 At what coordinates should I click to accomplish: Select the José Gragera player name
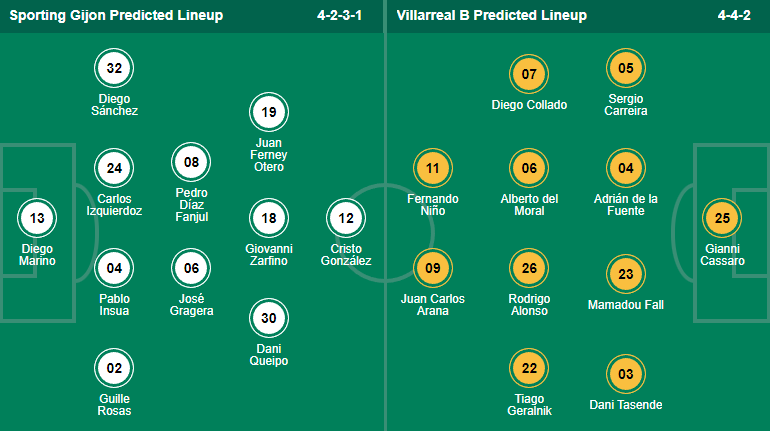pyautogui.click(x=191, y=304)
